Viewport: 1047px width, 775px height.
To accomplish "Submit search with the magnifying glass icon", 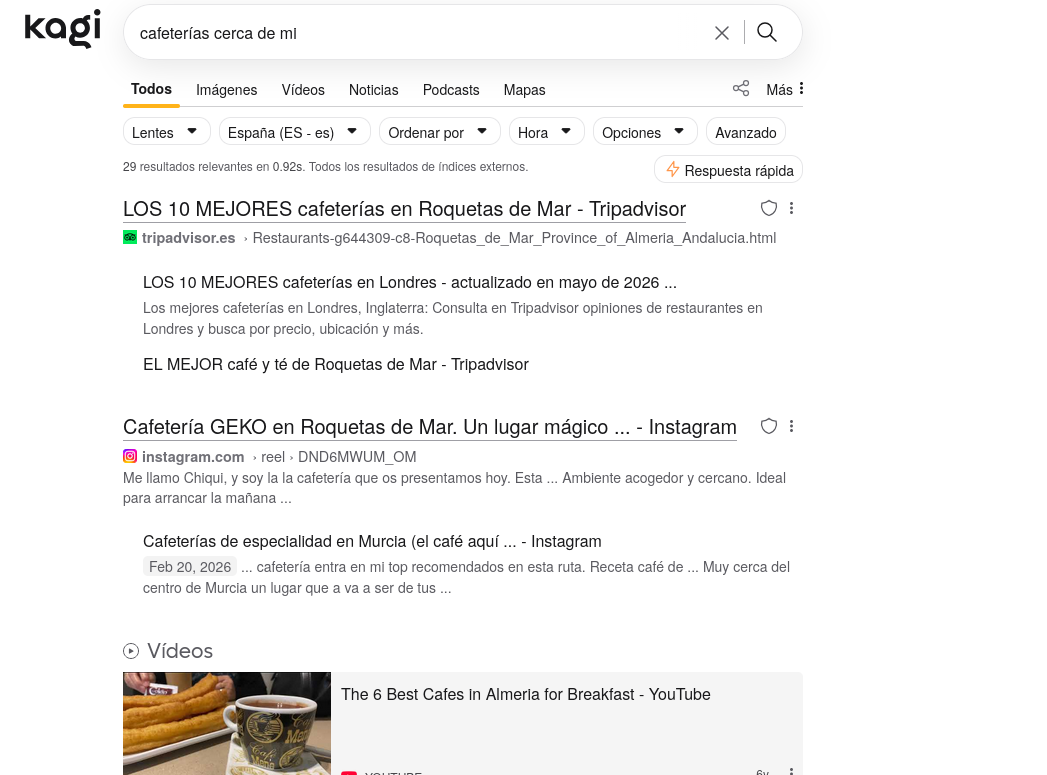I will [x=767, y=32].
